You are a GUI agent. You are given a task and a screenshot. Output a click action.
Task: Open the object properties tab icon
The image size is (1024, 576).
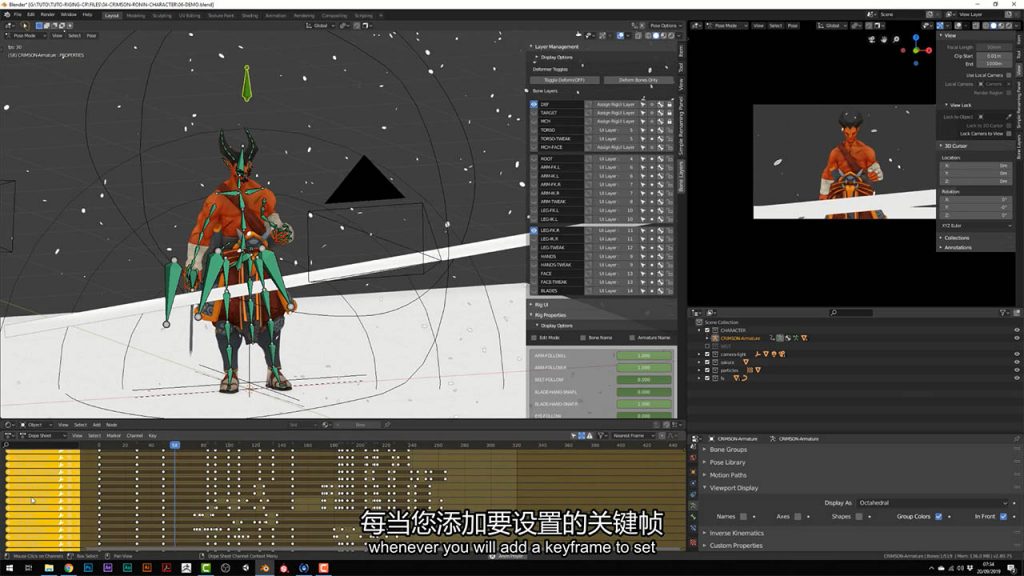click(694, 471)
